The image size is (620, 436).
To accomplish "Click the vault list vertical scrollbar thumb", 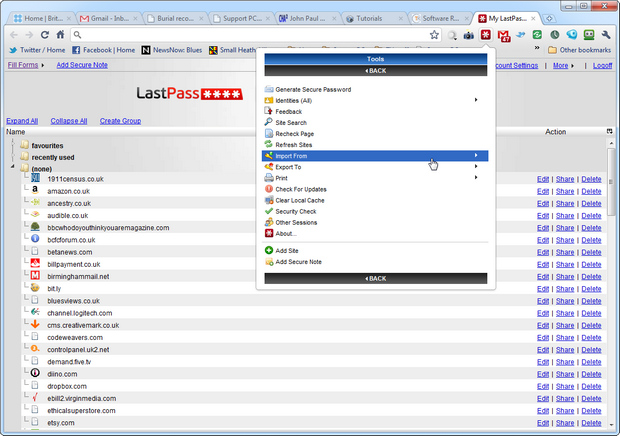I will coord(611,182).
